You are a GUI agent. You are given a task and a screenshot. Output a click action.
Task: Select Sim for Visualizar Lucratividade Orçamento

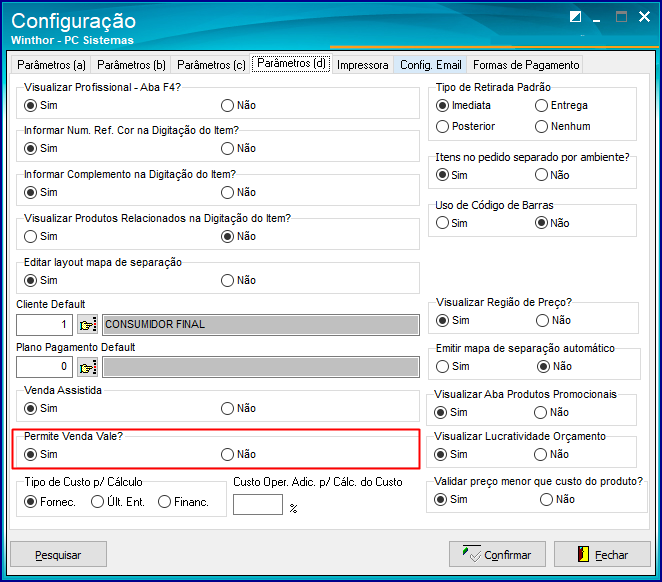pyautogui.click(x=450, y=455)
